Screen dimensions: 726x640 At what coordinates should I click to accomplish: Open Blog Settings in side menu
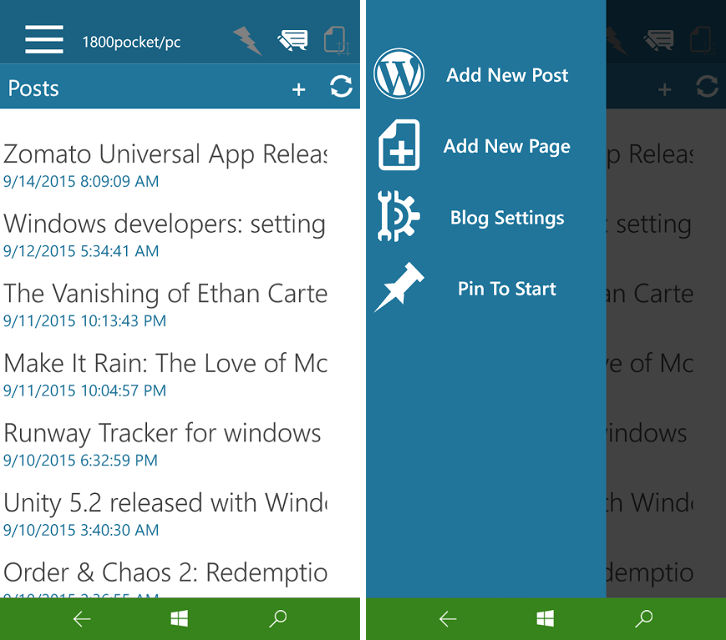pyautogui.click(x=507, y=218)
